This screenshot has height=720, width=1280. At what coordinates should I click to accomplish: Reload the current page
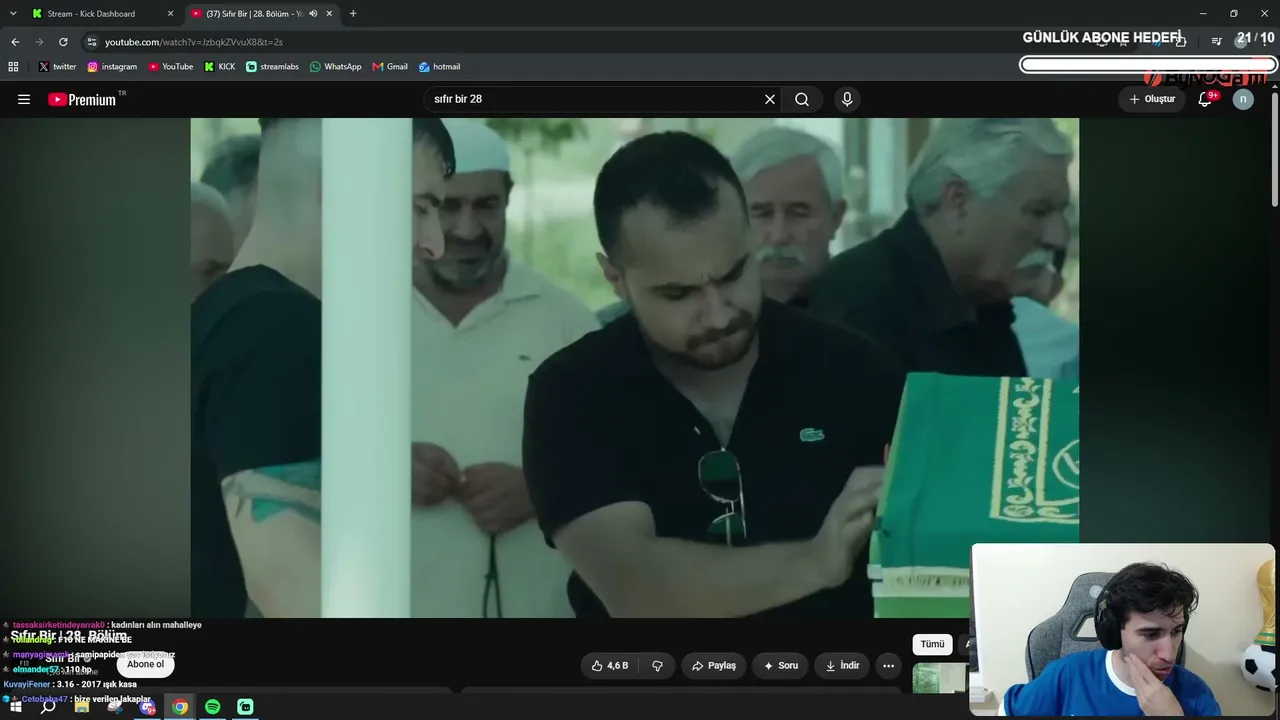63,42
